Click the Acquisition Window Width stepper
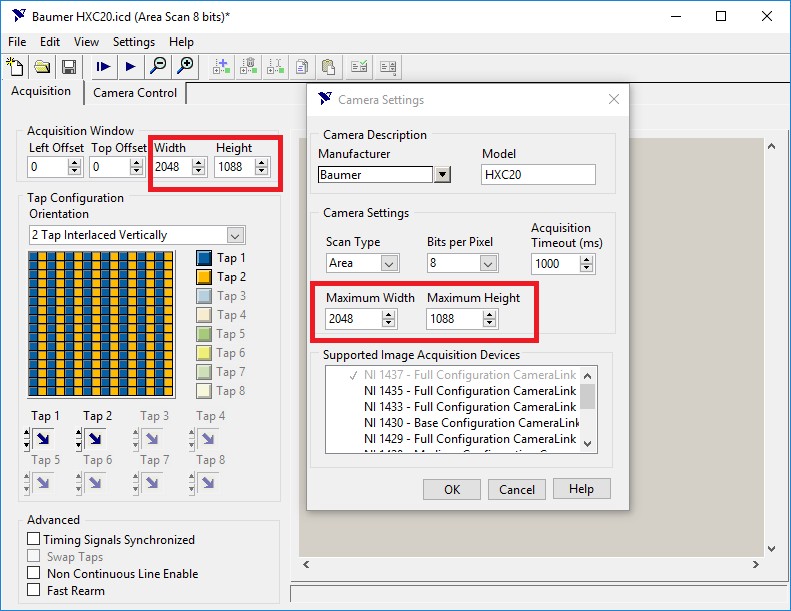 pyautogui.click(x=199, y=167)
